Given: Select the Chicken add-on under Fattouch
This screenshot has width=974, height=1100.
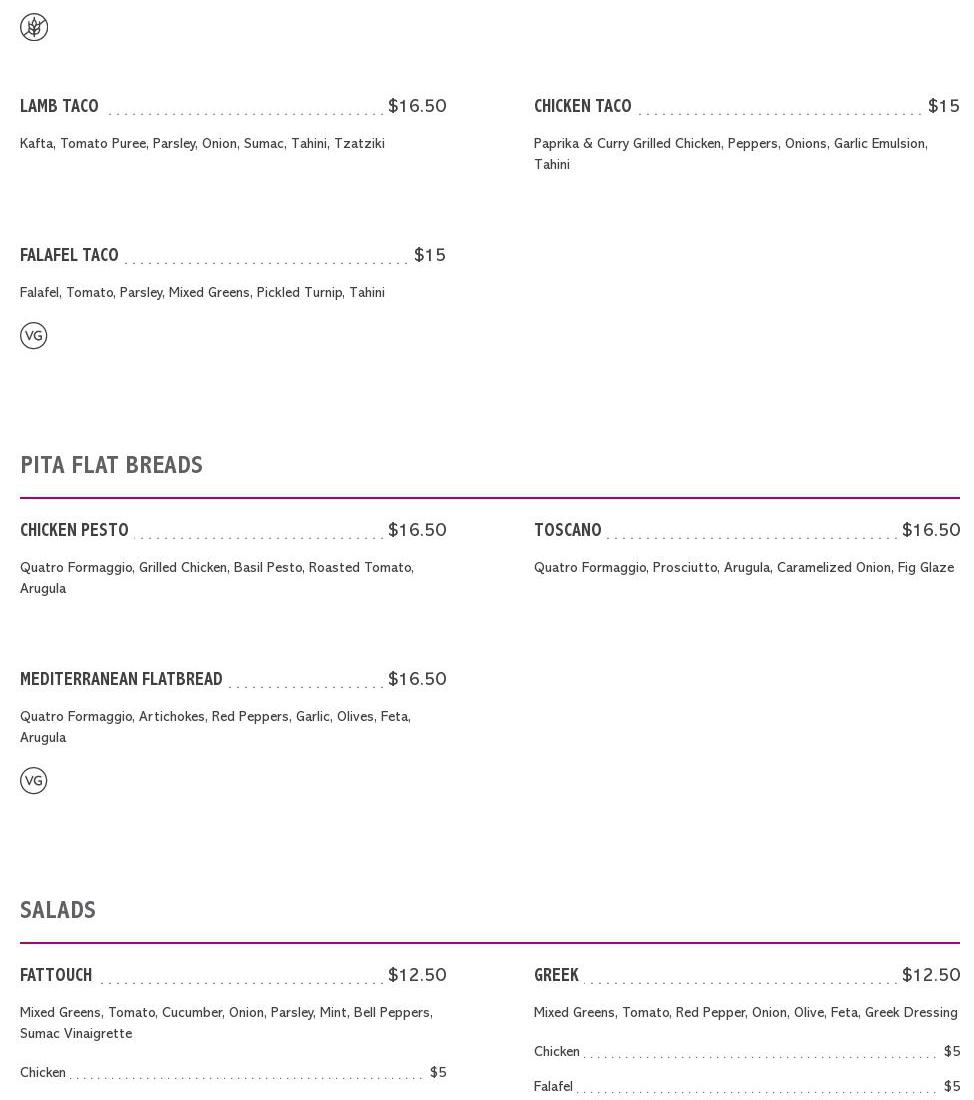Looking at the screenshot, I should [x=43, y=1073].
